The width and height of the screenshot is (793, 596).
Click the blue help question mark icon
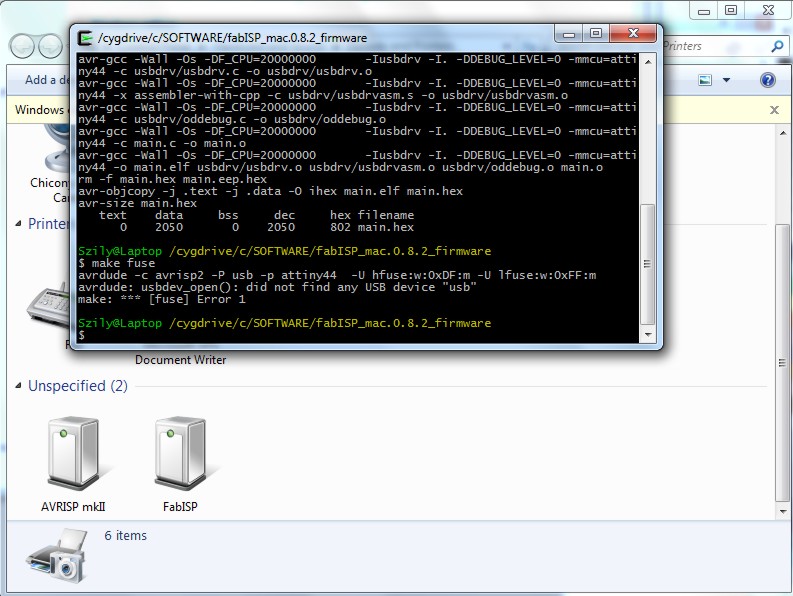(x=768, y=80)
